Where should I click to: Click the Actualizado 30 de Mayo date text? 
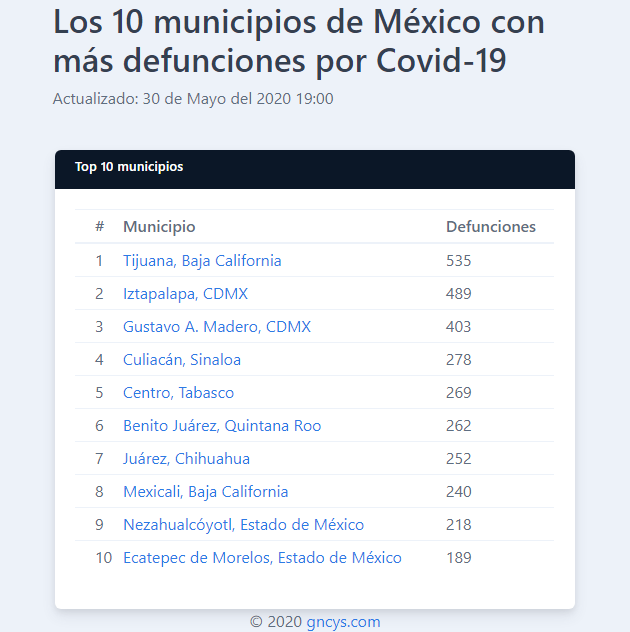[x=193, y=99]
